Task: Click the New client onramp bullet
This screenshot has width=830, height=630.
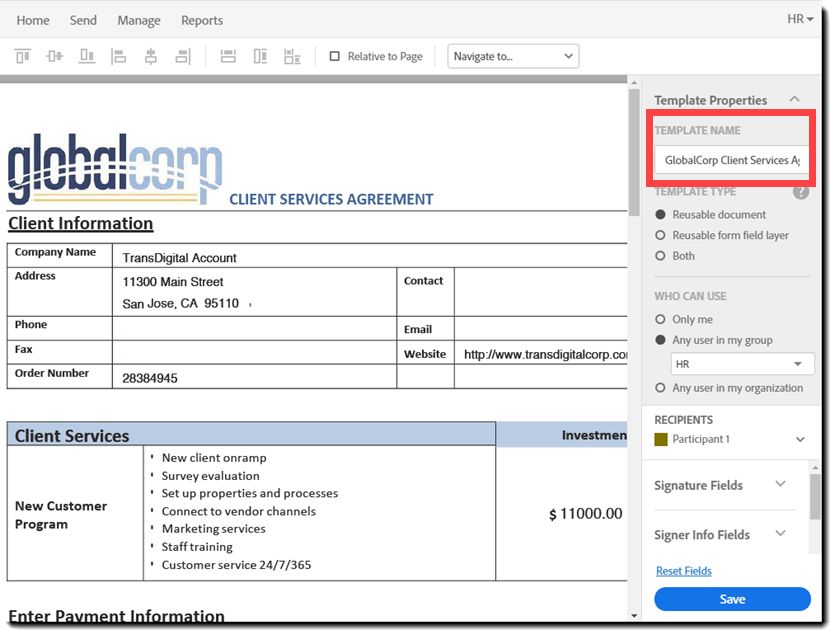Action: tap(214, 457)
